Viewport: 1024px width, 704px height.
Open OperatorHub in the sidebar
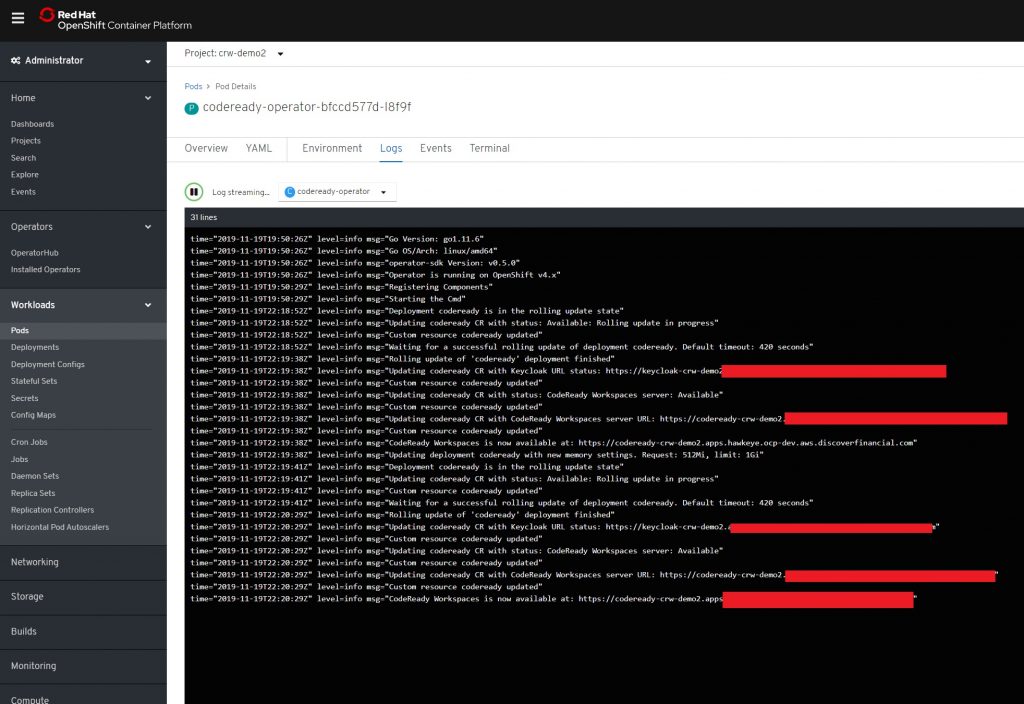tap(34, 253)
